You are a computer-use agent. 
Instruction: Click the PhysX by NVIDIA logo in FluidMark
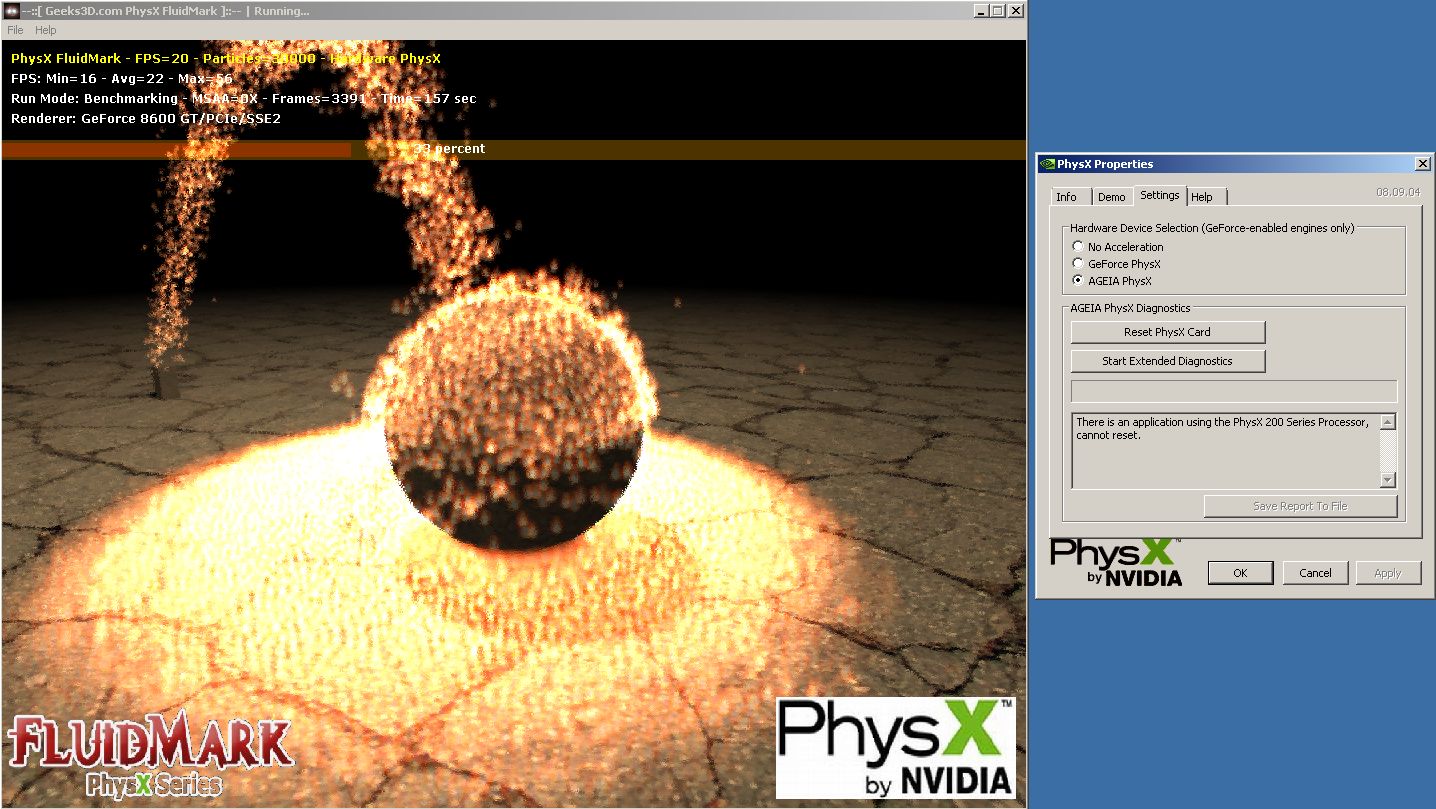pyautogui.click(x=895, y=748)
